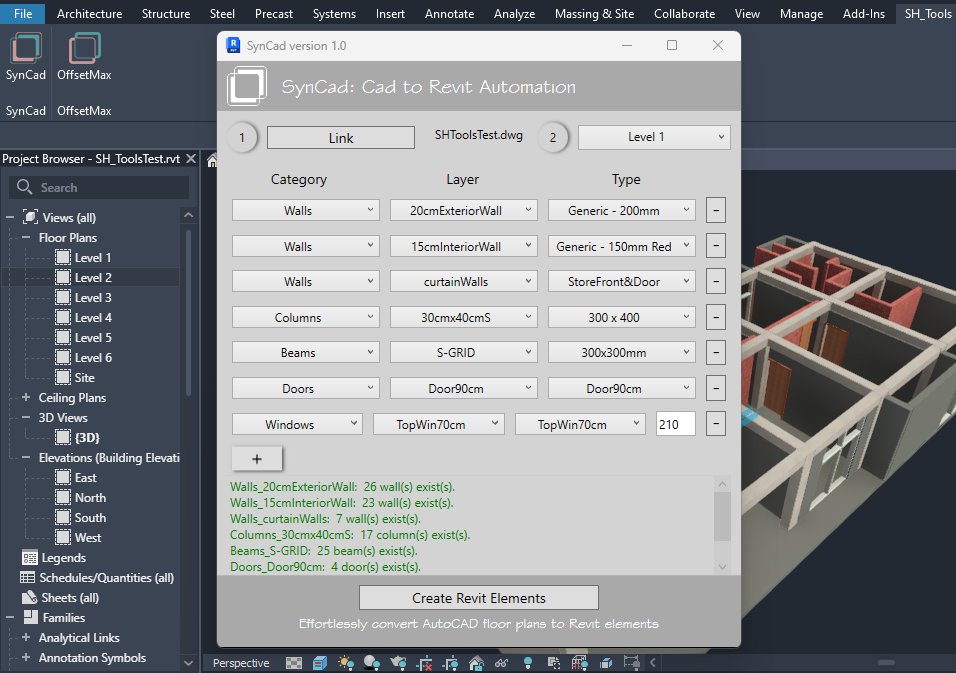The height and width of the screenshot is (673, 956).
Task: Collapse the Floor Plans tree node
Action: (x=26, y=237)
